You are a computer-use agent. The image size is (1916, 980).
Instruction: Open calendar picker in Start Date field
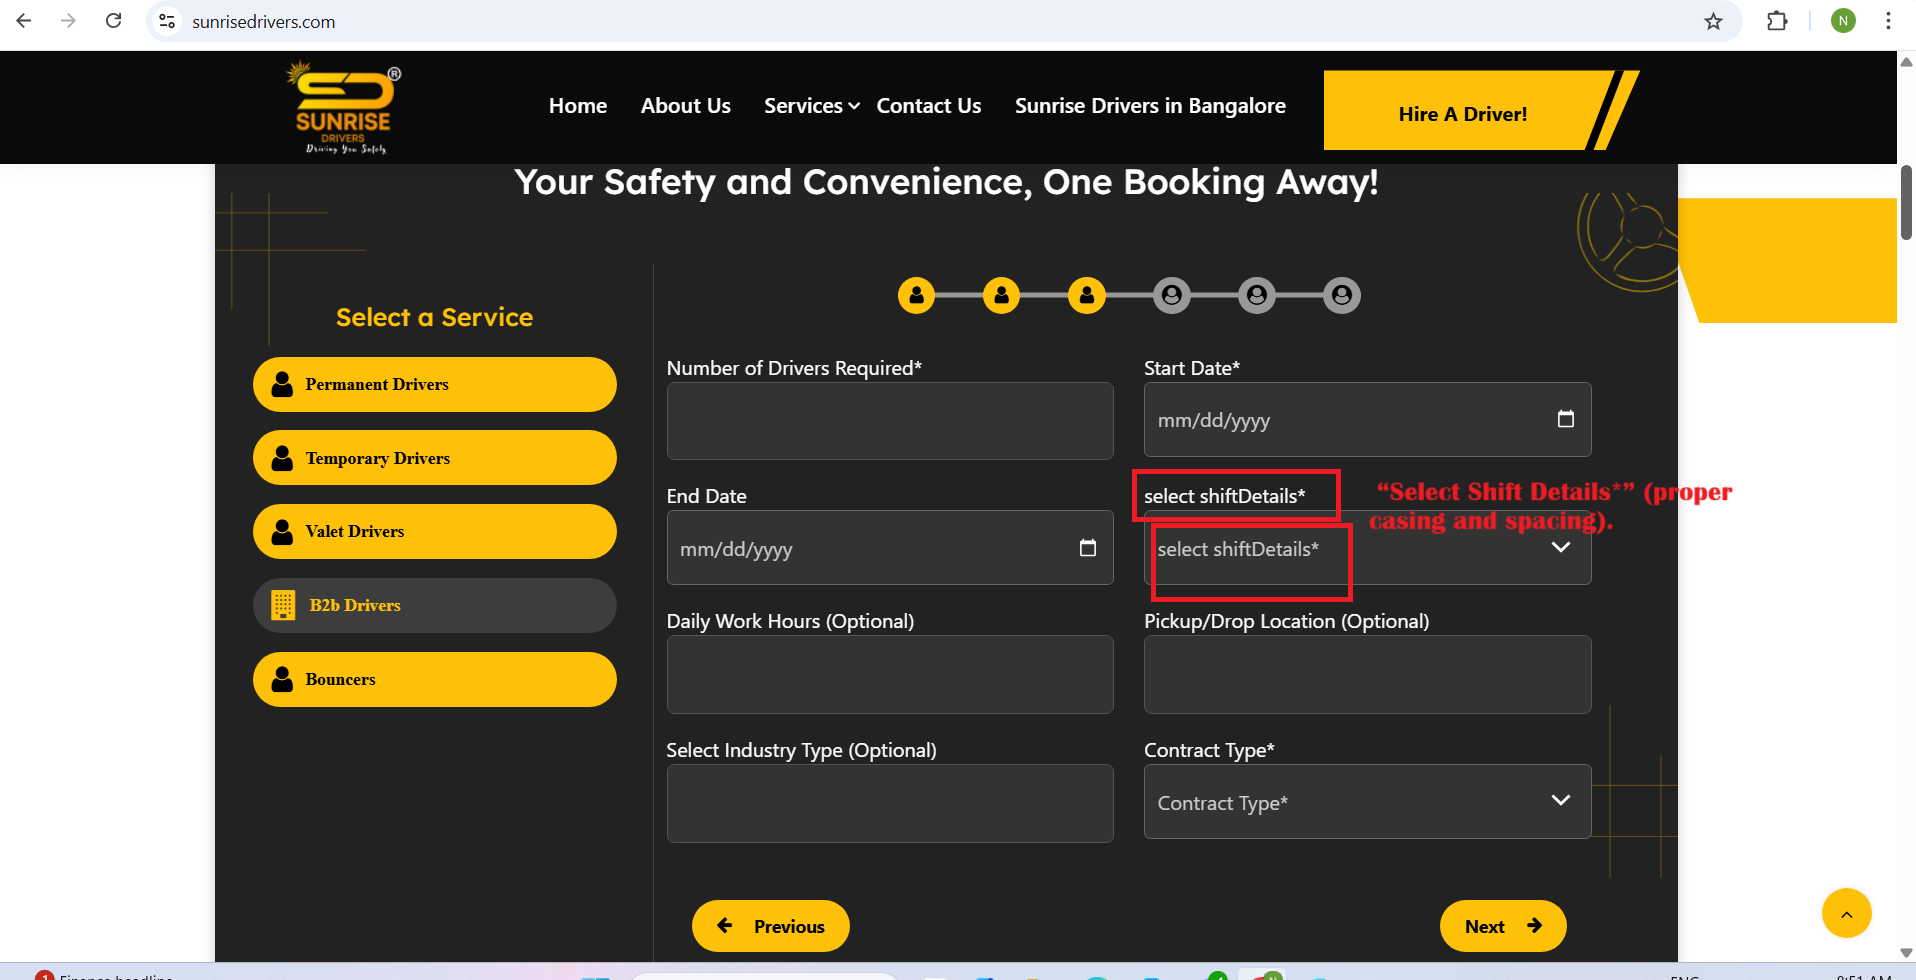[x=1565, y=420]
